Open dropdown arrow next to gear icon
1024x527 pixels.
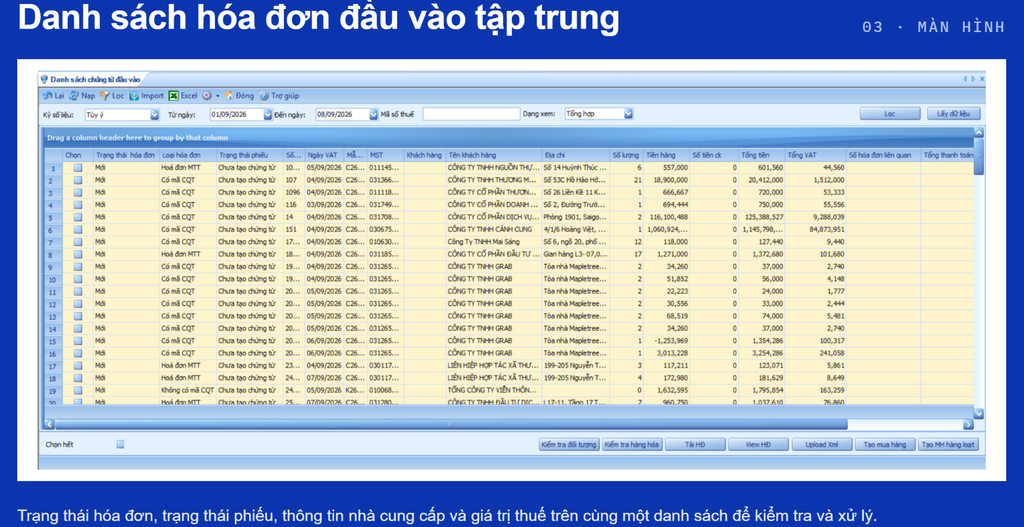pyautogui.click(x=217, y=96)
